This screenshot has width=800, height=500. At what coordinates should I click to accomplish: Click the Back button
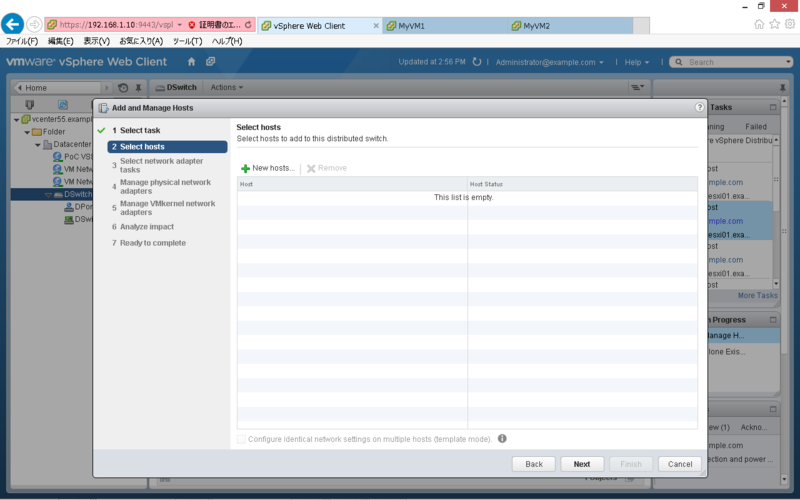point(534,464)
